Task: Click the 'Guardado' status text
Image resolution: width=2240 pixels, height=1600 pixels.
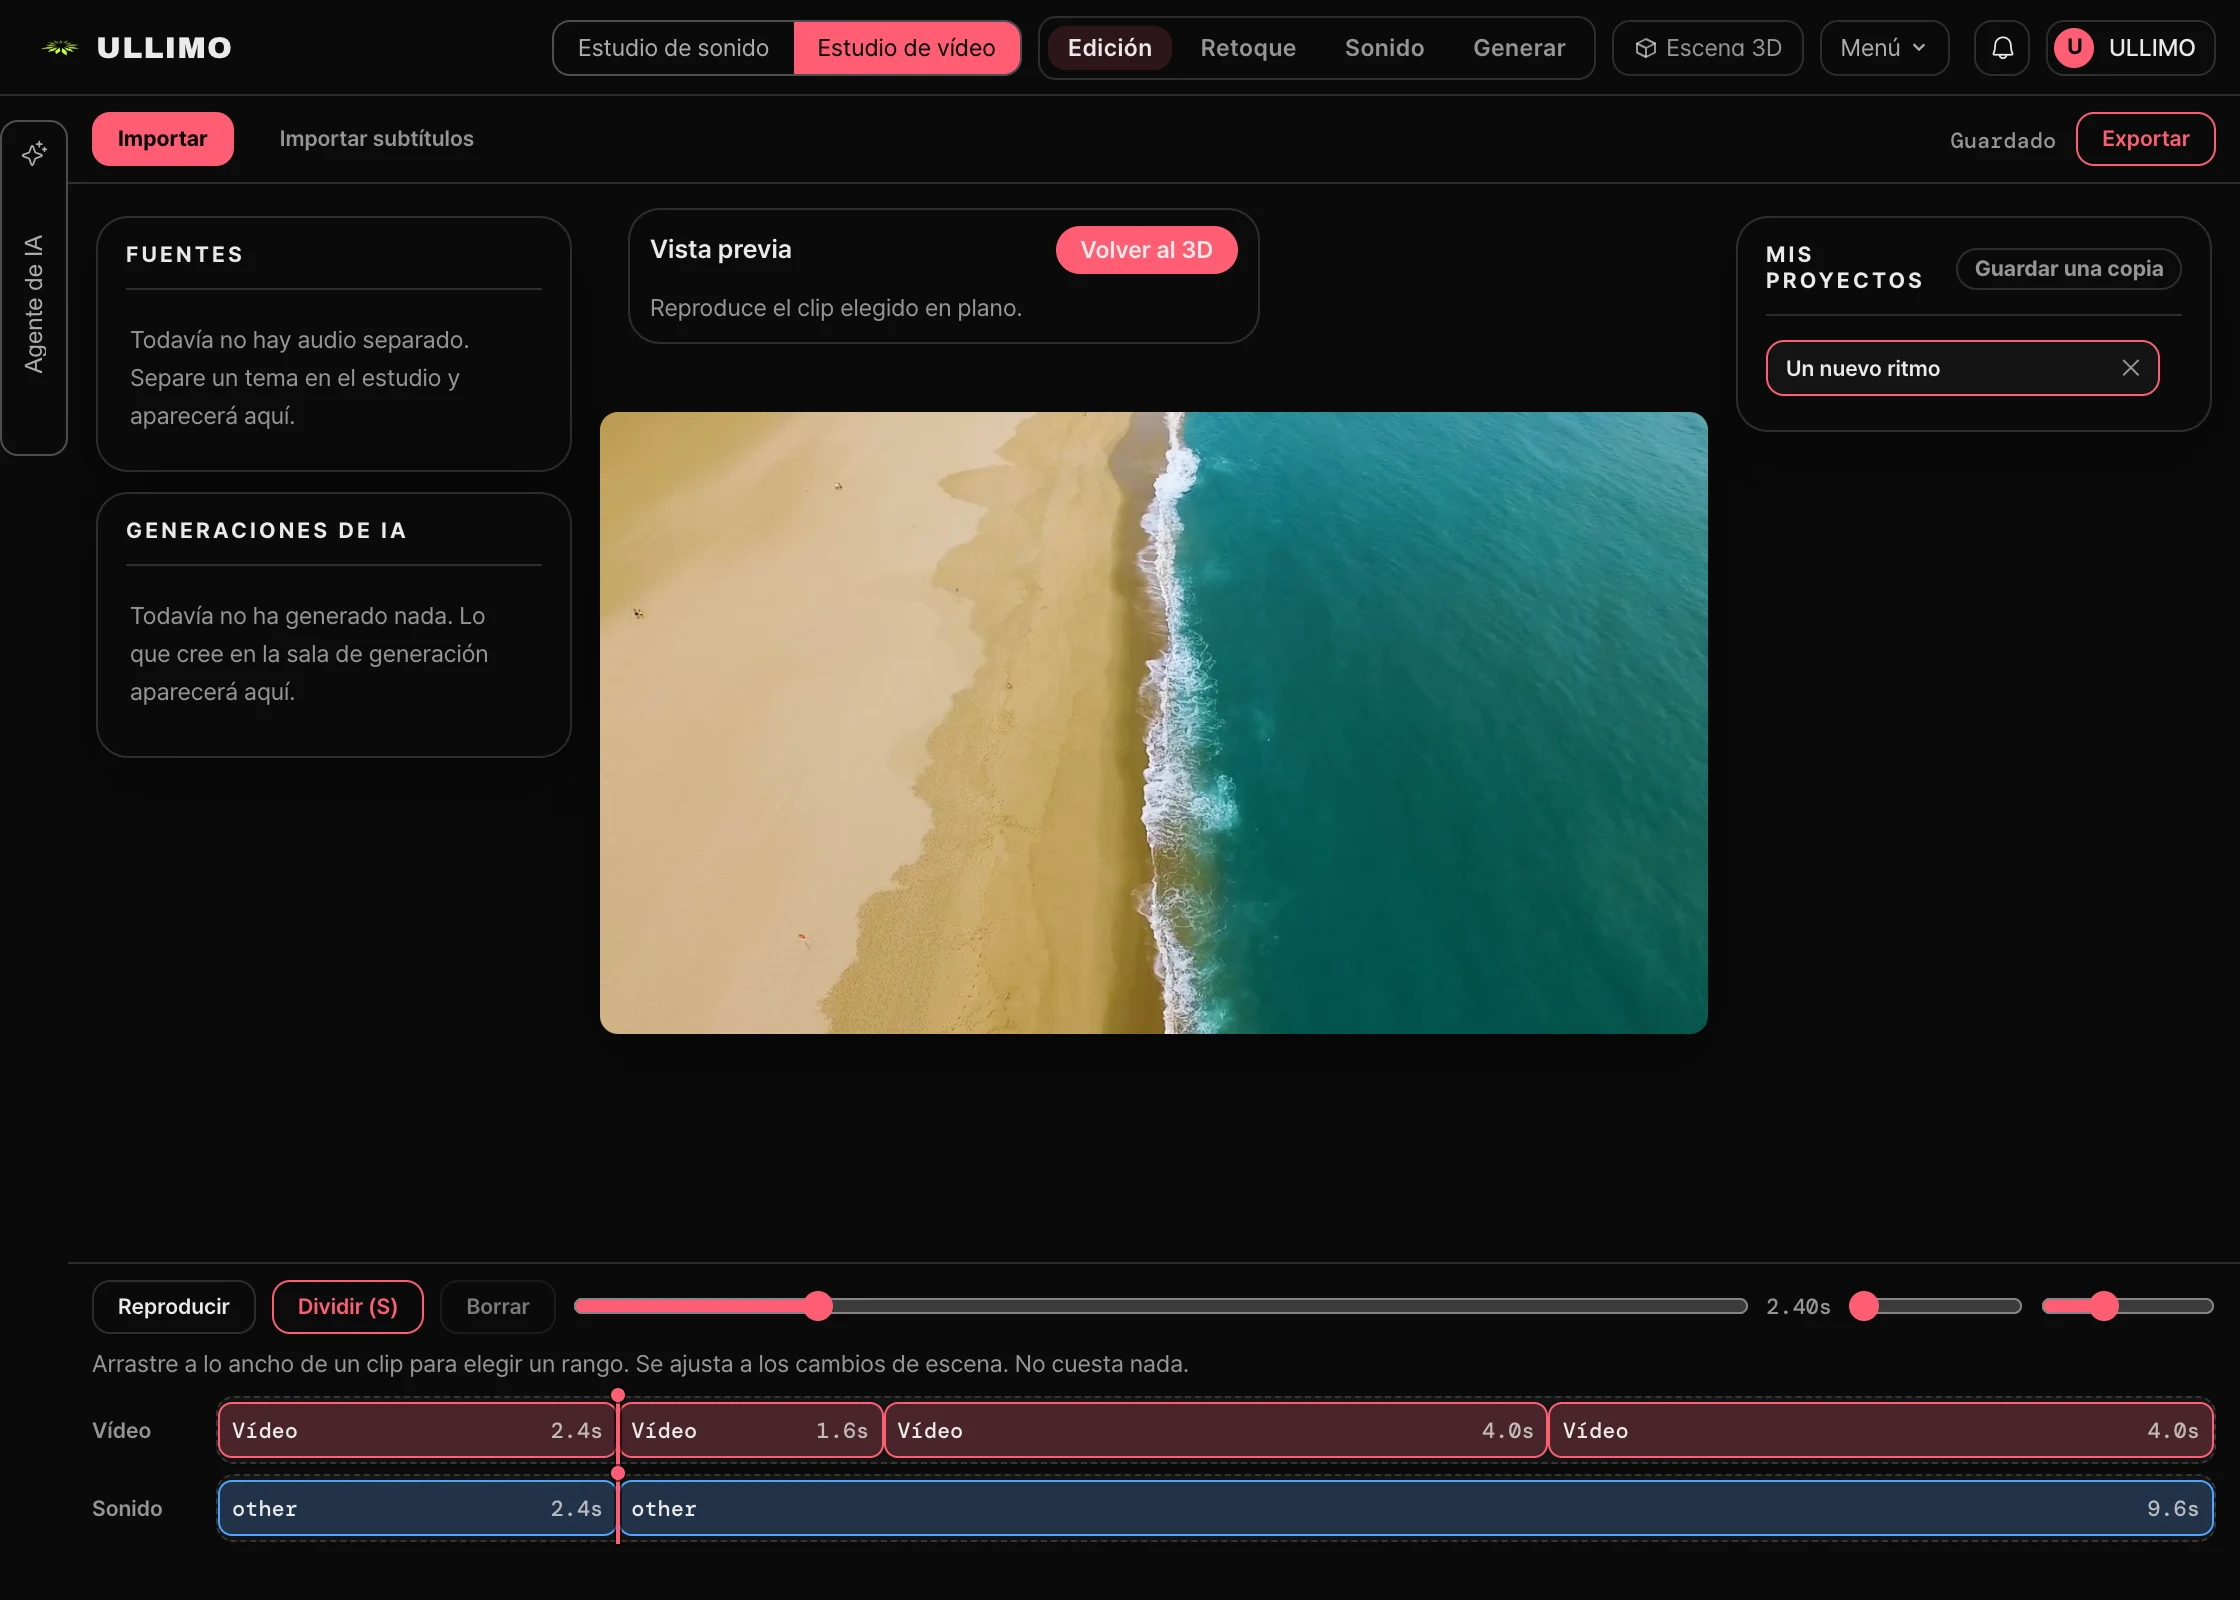Action: click(x=2002, y=141)
